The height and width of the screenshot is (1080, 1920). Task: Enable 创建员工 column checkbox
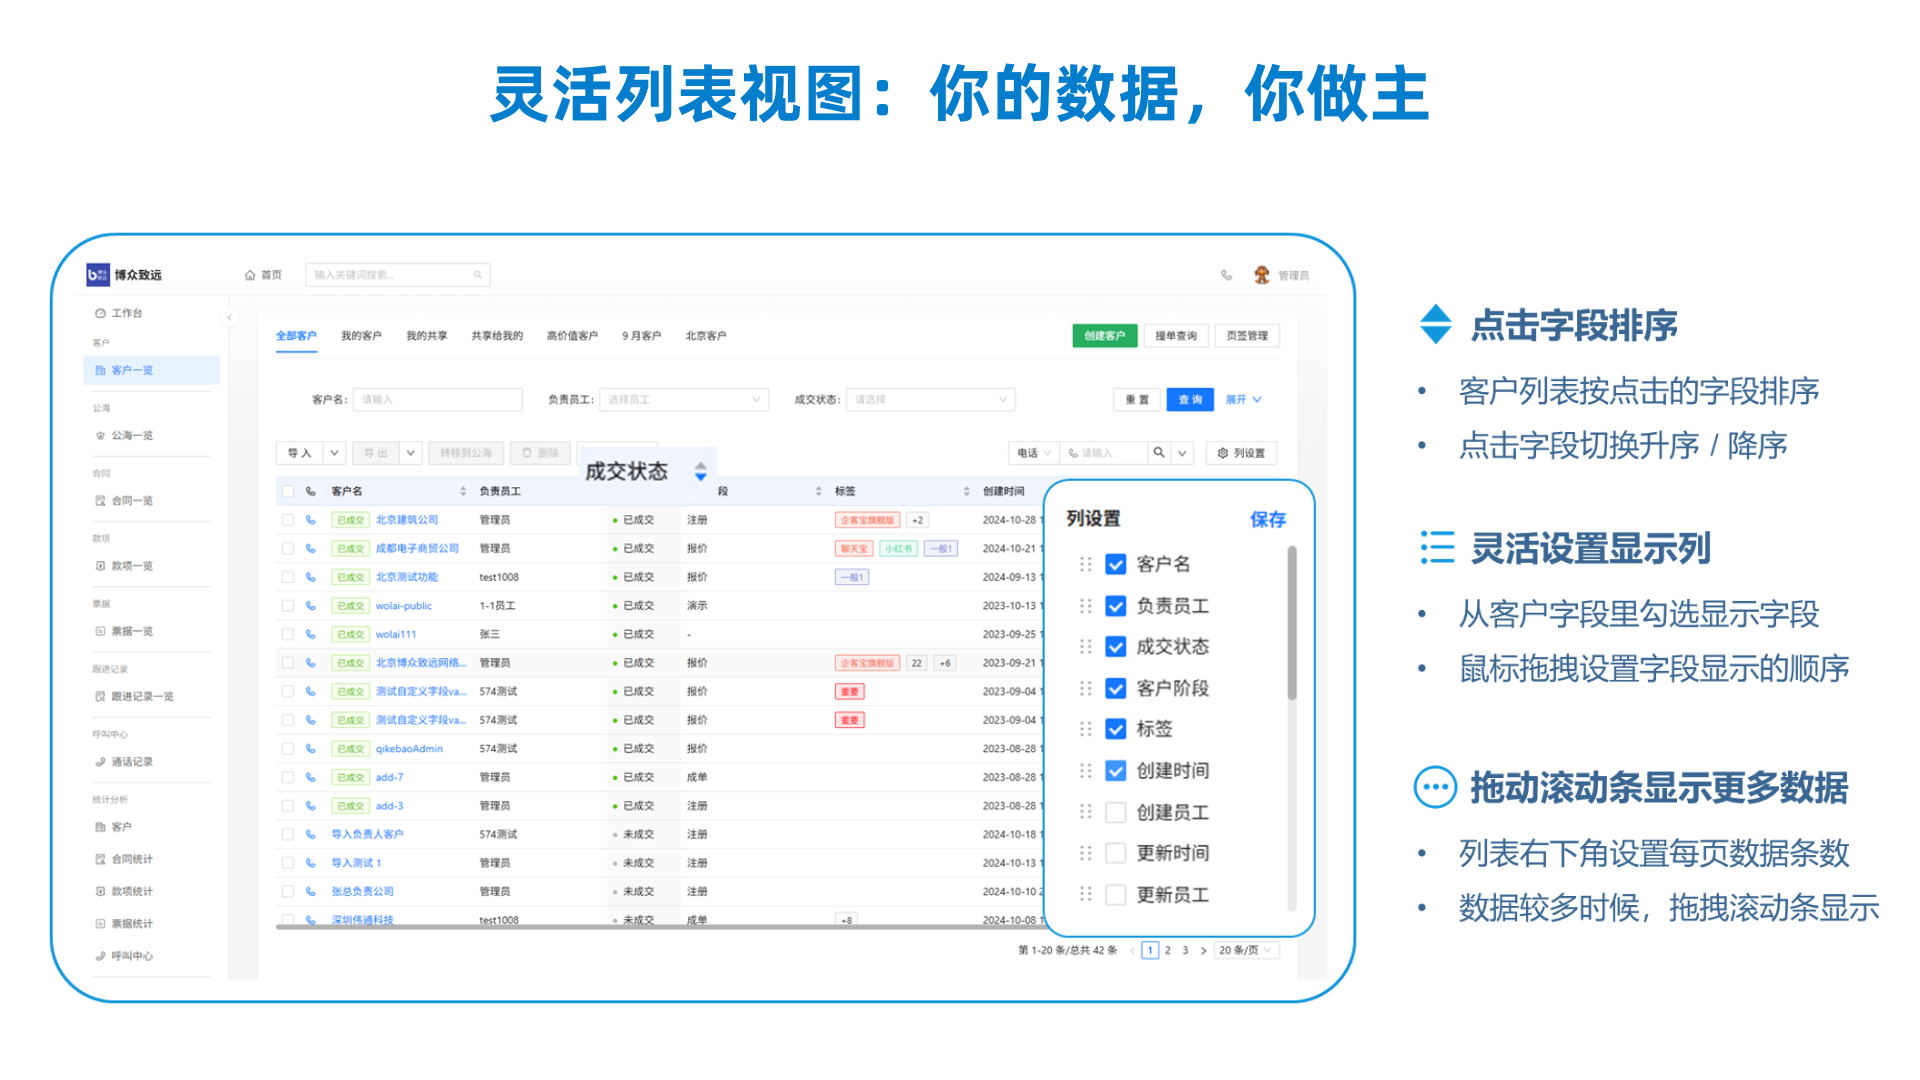coord(1116,812)
